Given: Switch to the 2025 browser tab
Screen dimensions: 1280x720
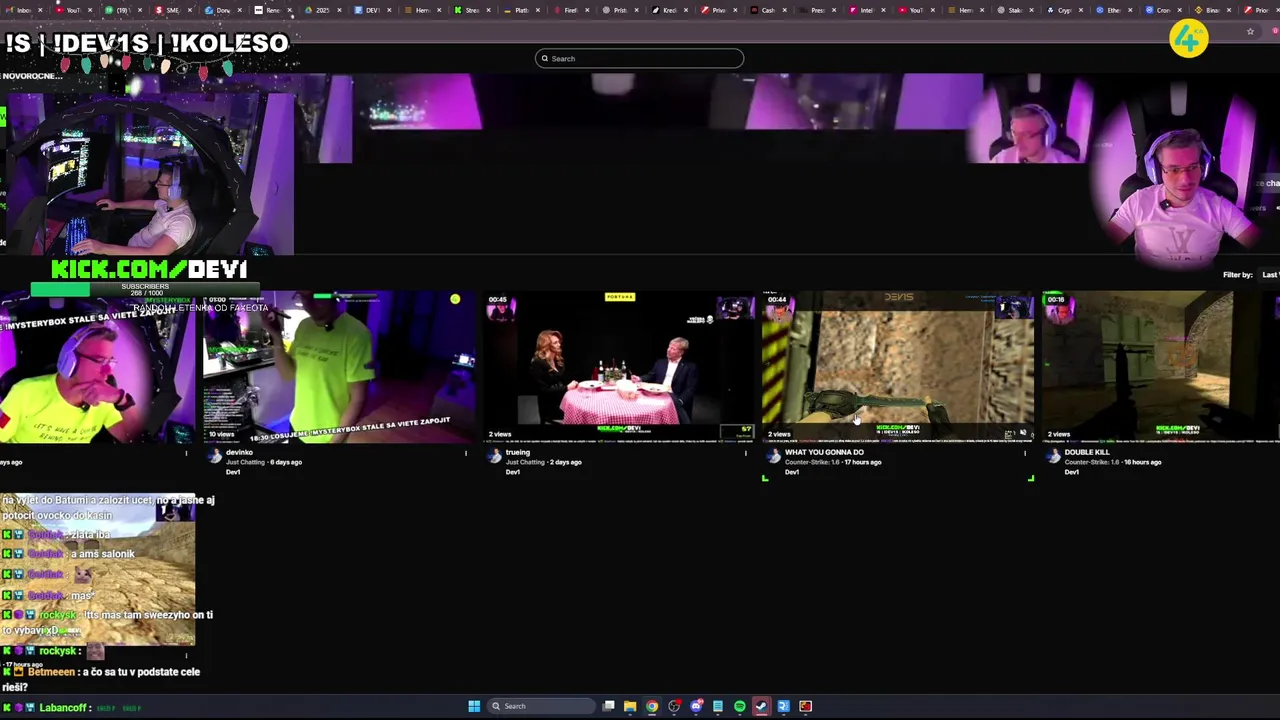Looking at the screenshot, I should pos(322,10).
